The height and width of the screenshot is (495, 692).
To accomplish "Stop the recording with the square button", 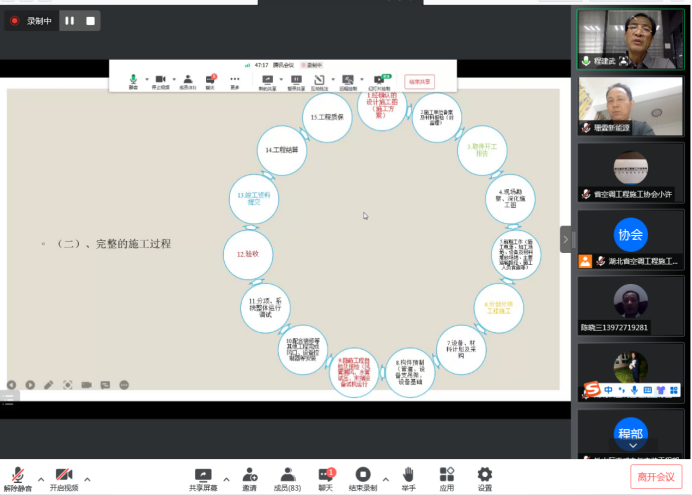I will pos(90,21).
